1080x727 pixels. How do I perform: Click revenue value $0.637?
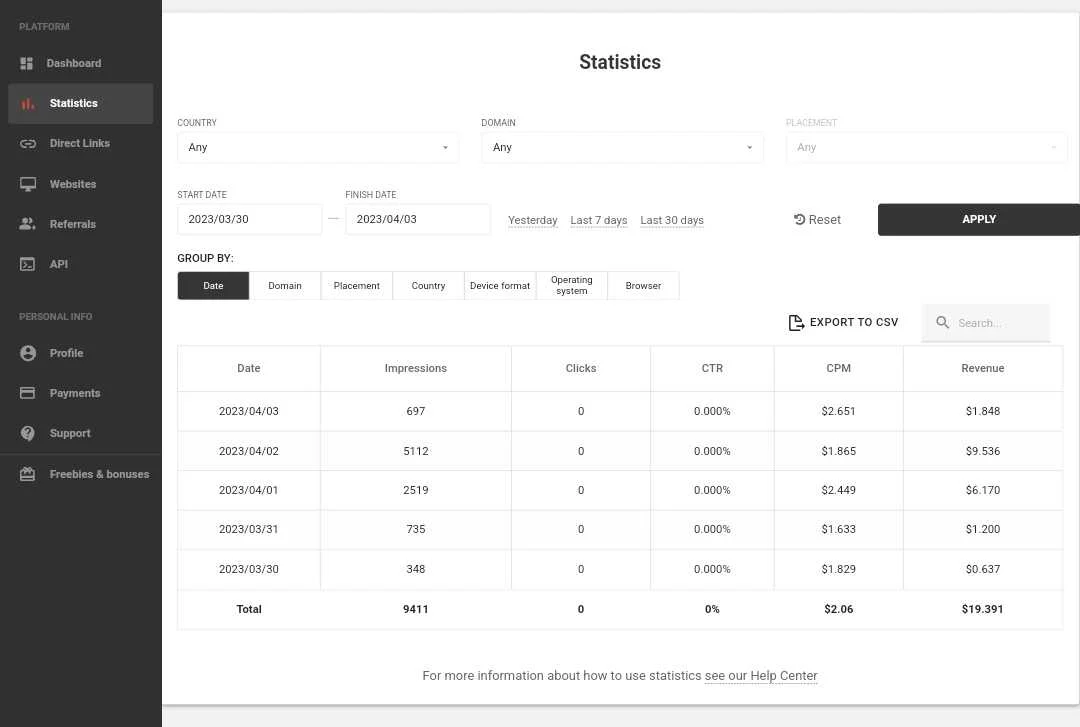[982, 569]
